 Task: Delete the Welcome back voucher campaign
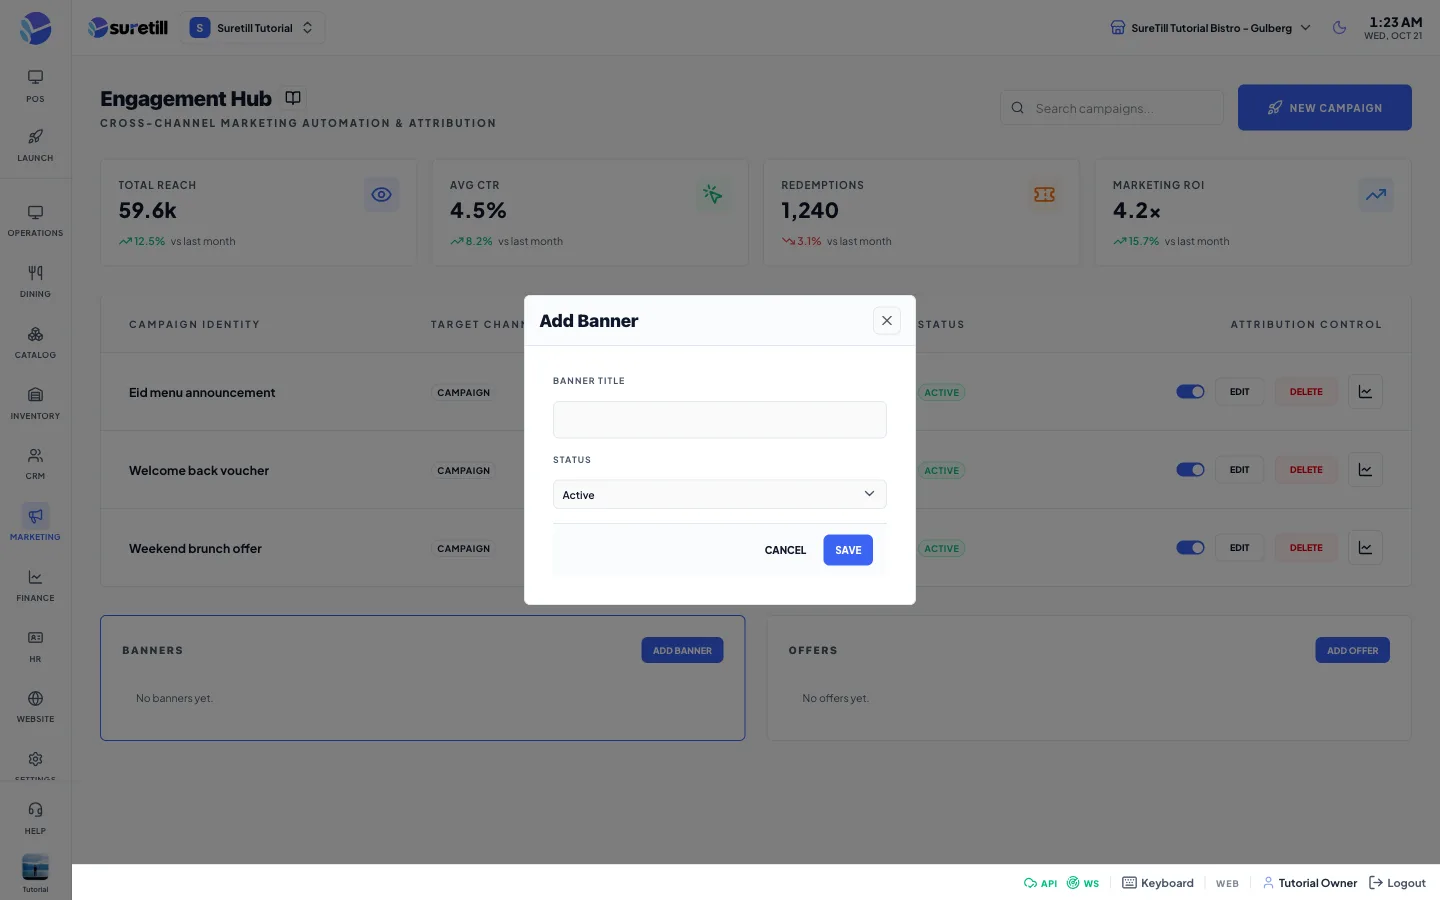(1306, 470)
